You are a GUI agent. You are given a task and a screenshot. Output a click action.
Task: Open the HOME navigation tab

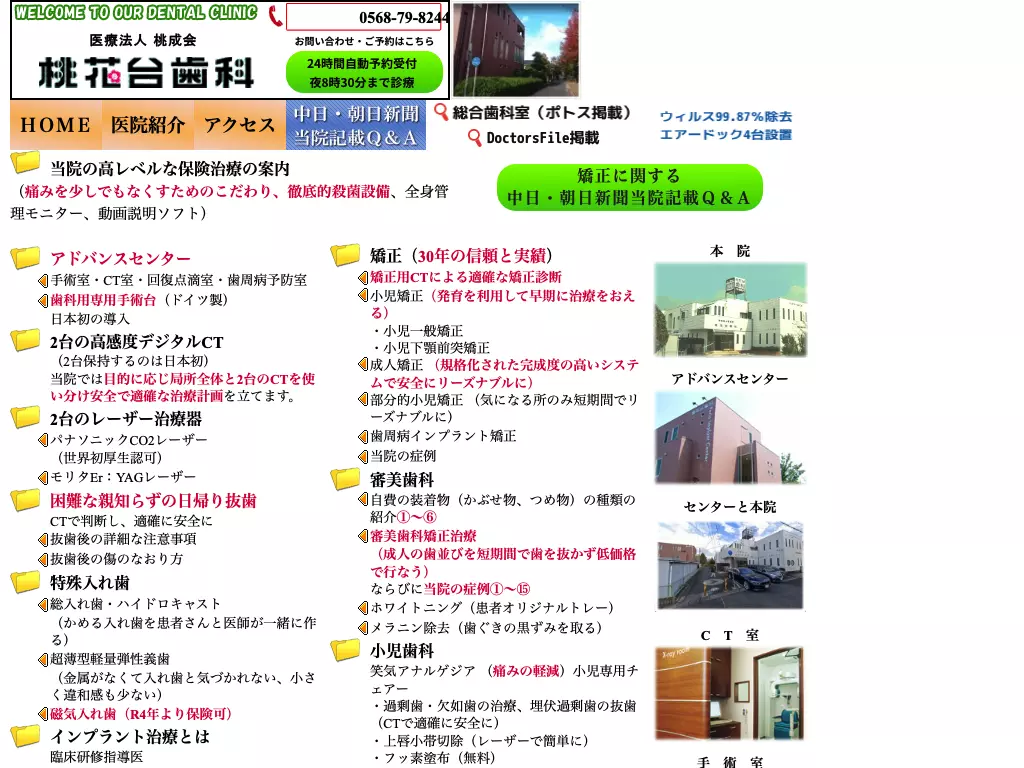coord(56,125)
